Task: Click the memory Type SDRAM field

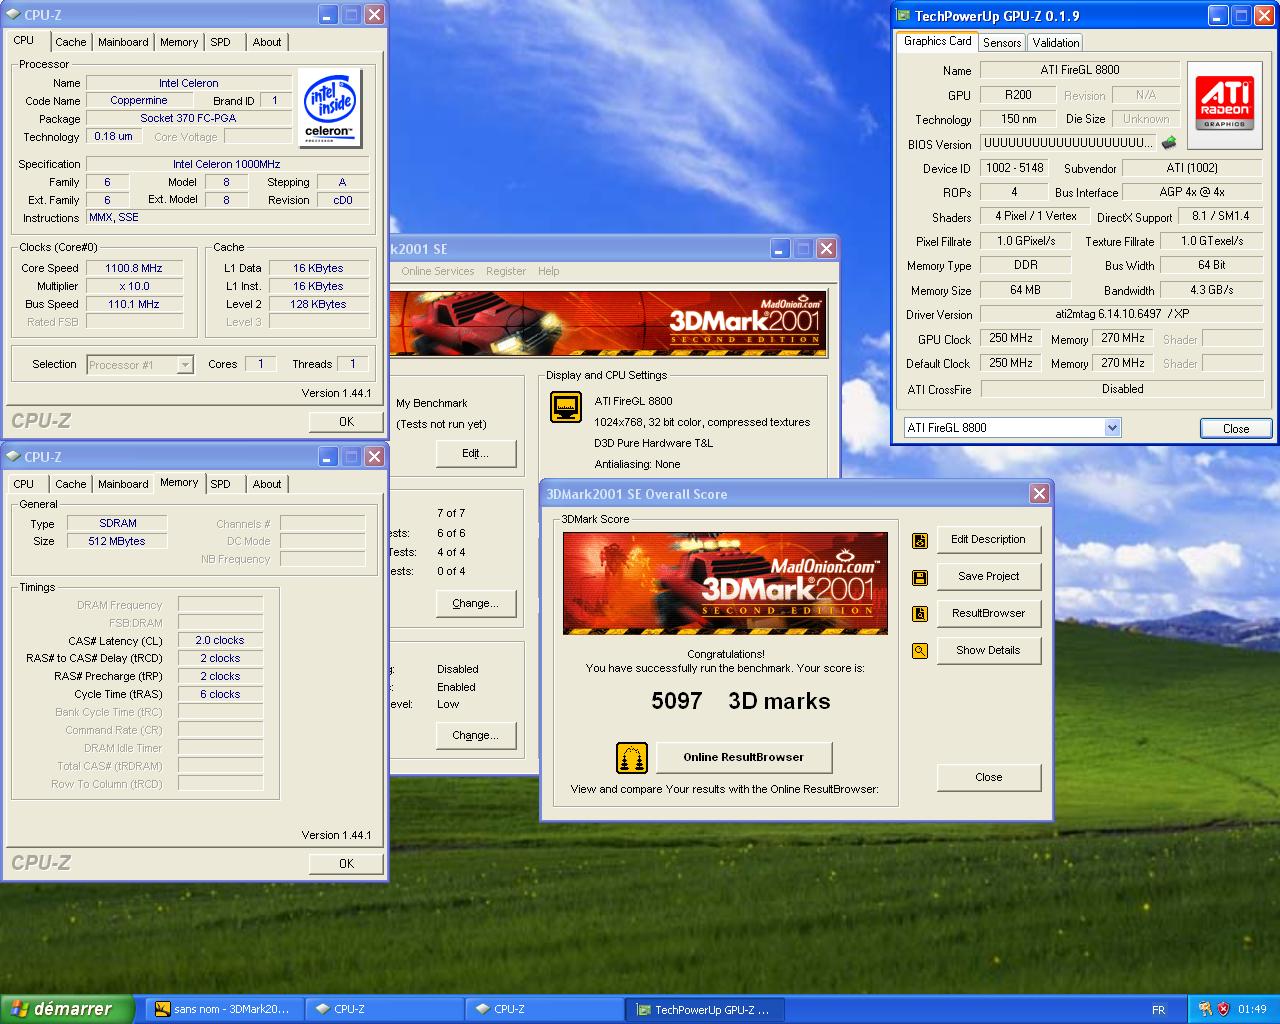Action: pos(117,523)
